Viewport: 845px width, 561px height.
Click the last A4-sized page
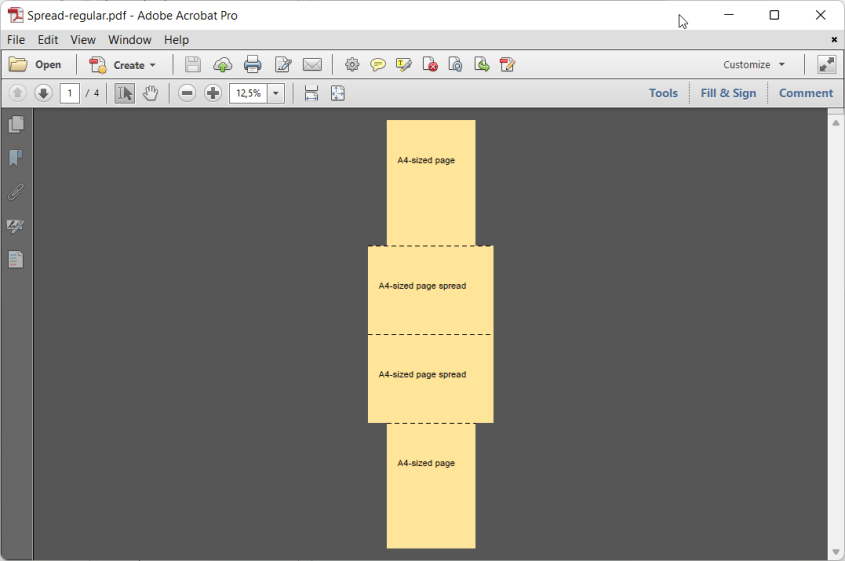pyautogui.click(x=431, y=486)
